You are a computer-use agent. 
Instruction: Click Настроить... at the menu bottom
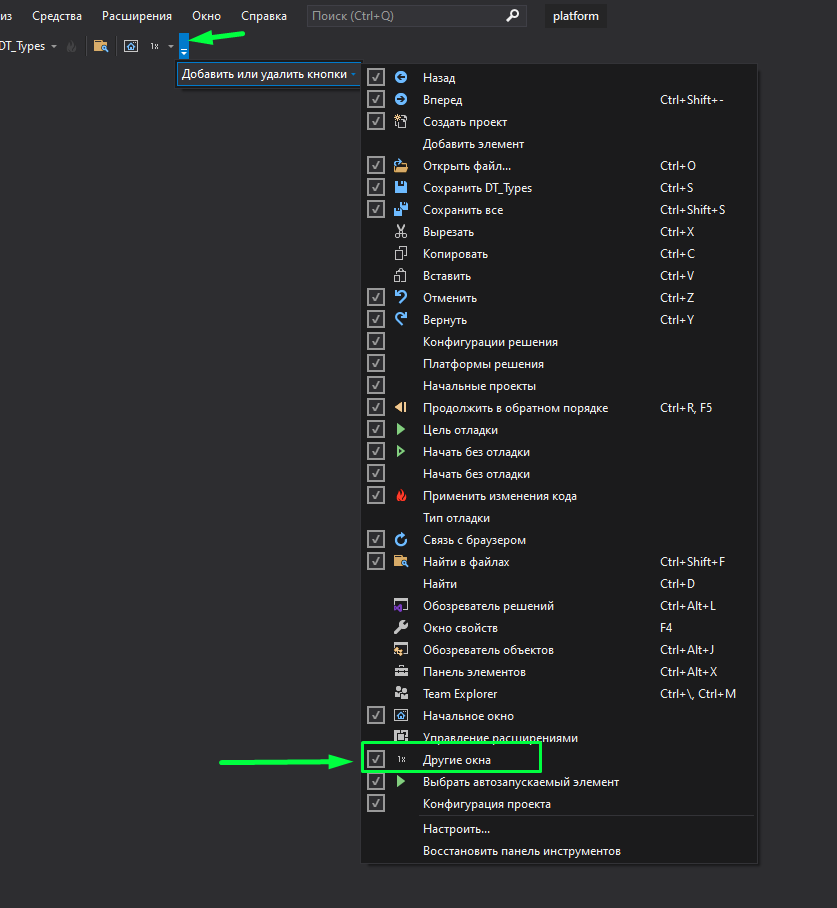456,829
